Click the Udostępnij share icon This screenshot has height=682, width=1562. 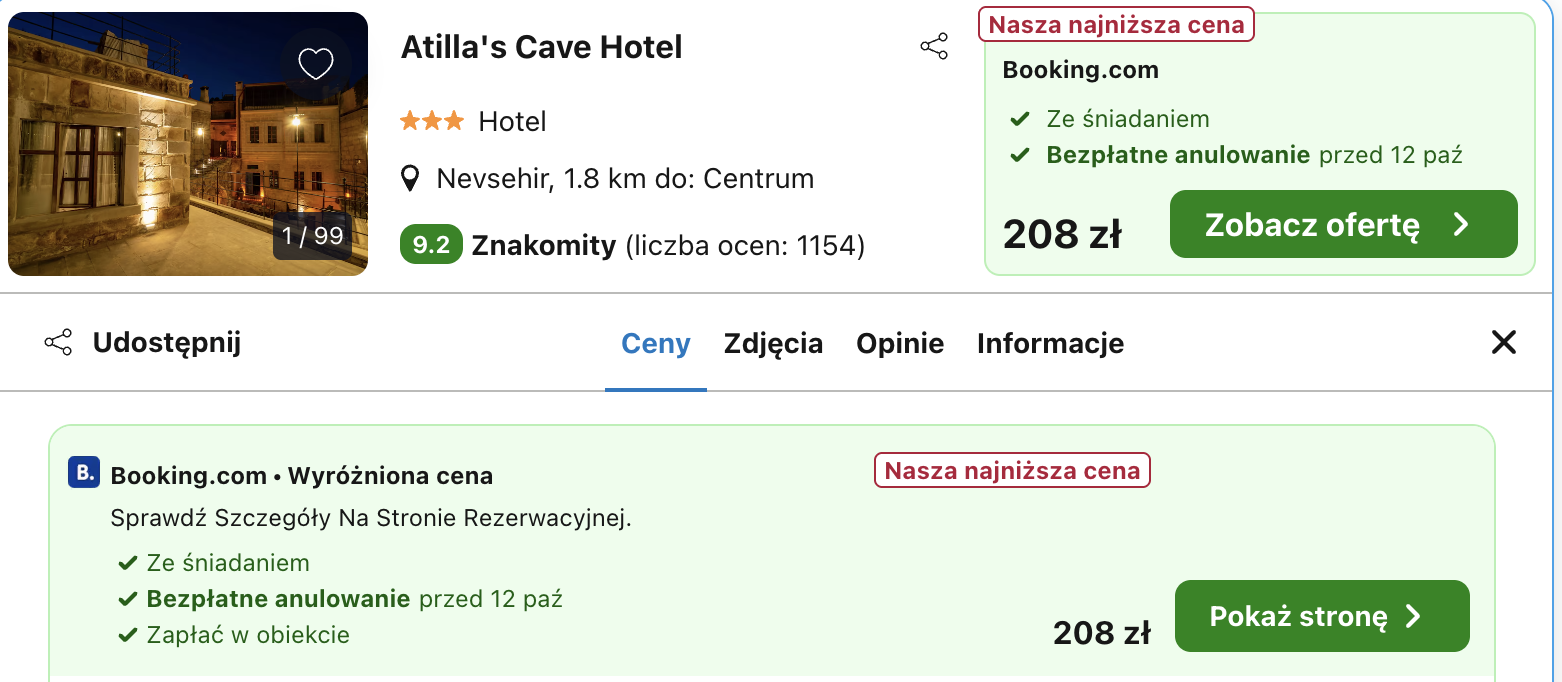click(x=59, y=343)
